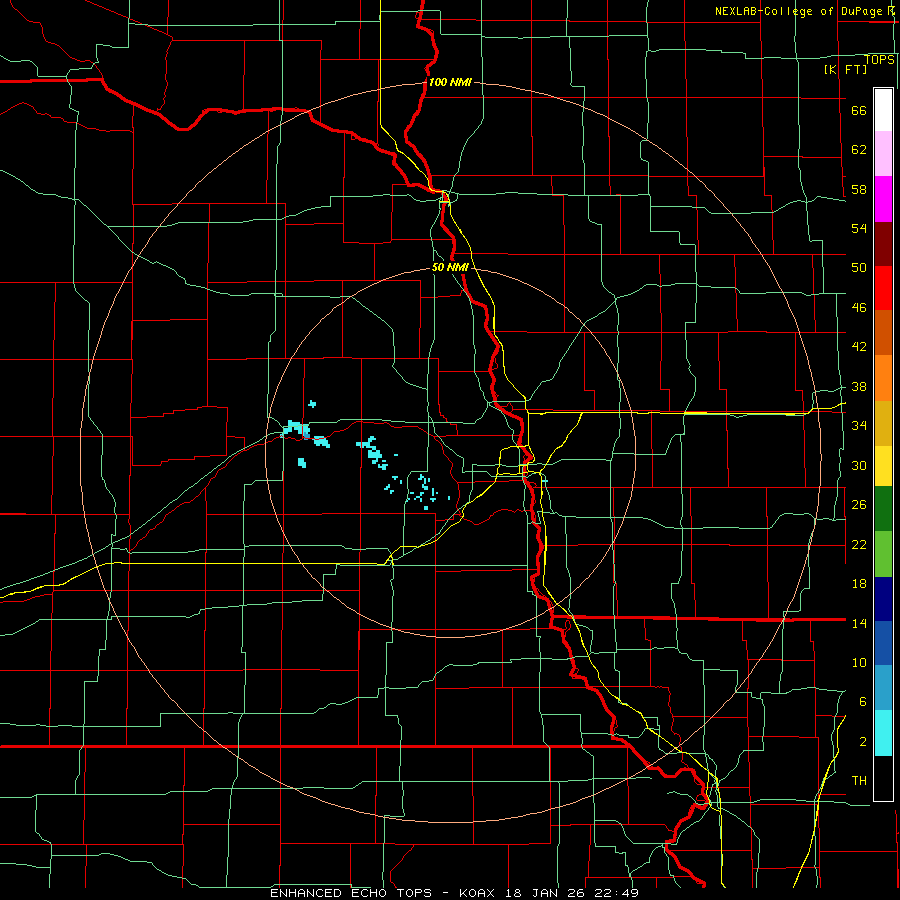
Task: Click the [K FT] units label
Action: point(845,69)
